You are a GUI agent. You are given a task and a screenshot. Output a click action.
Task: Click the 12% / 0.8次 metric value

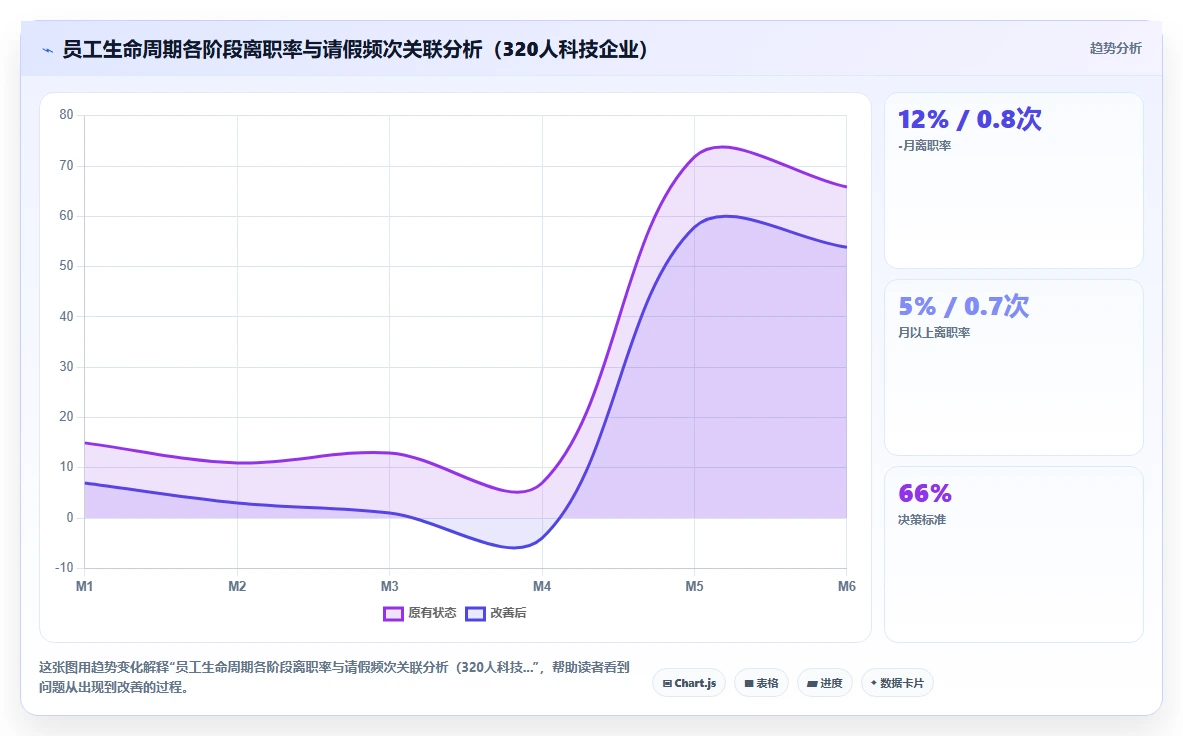pos(969,119)
